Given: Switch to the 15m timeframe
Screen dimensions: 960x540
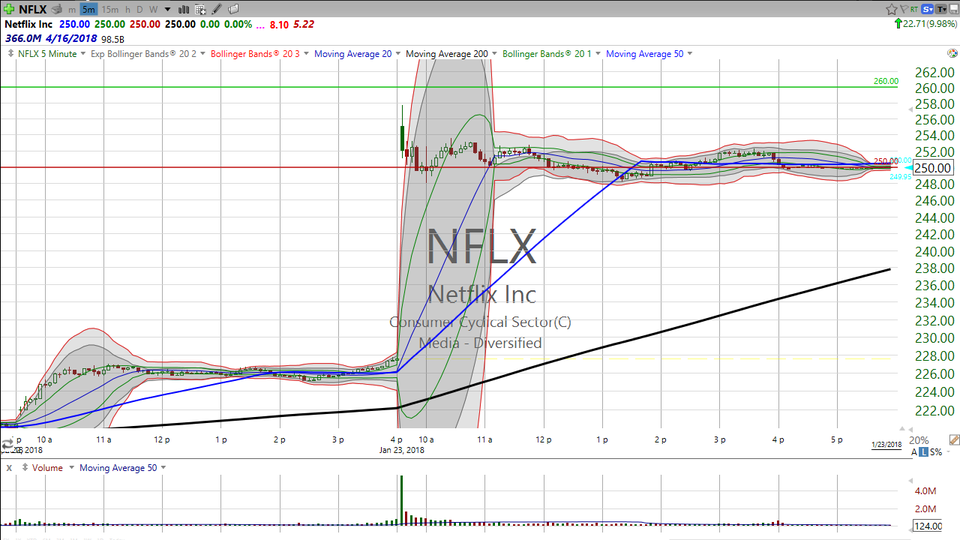Looking at the screenshot, I should (110, 9).
